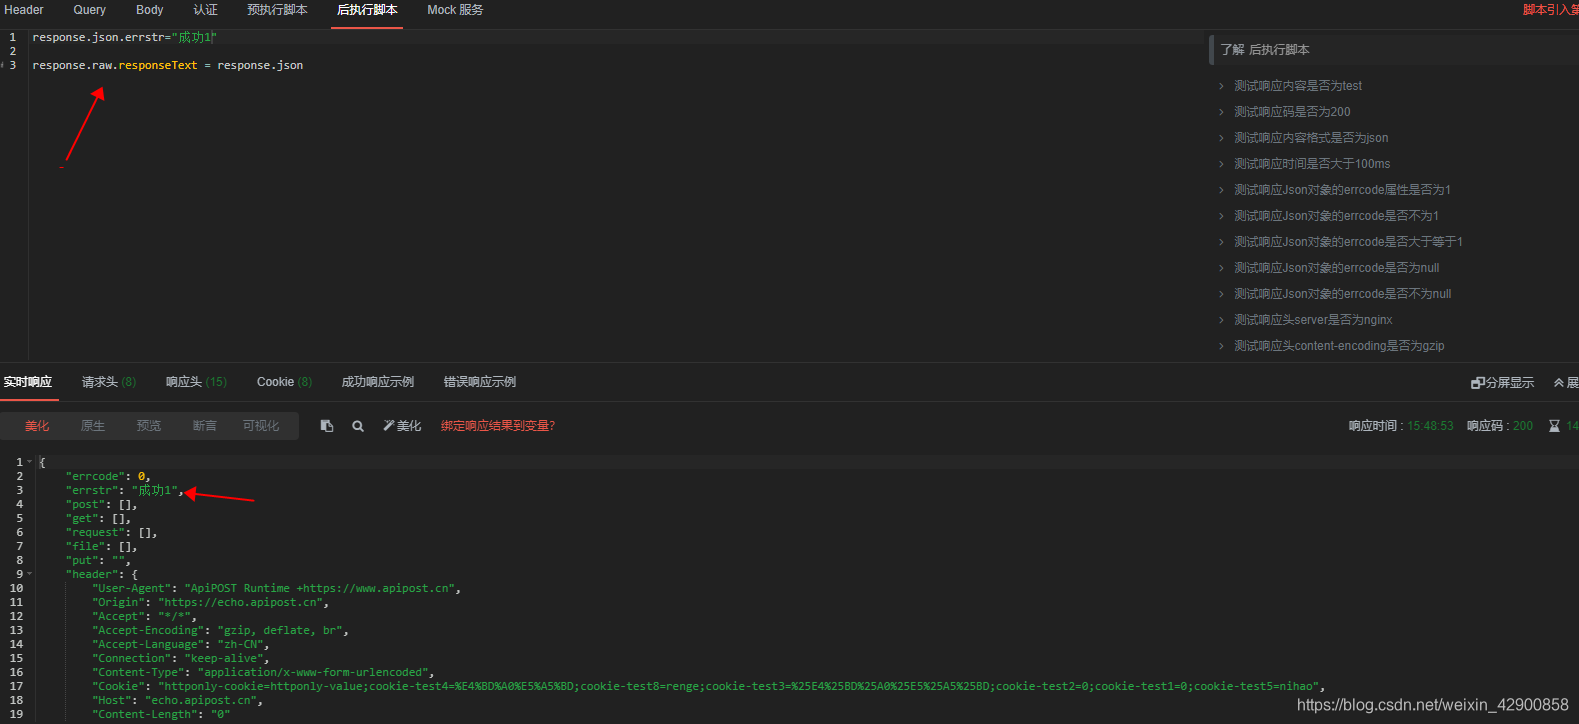The height and width of the screenshot is (724, 1579).
Task: Click script line response.json.errstr="成功1"
Action: pos(124,37)
